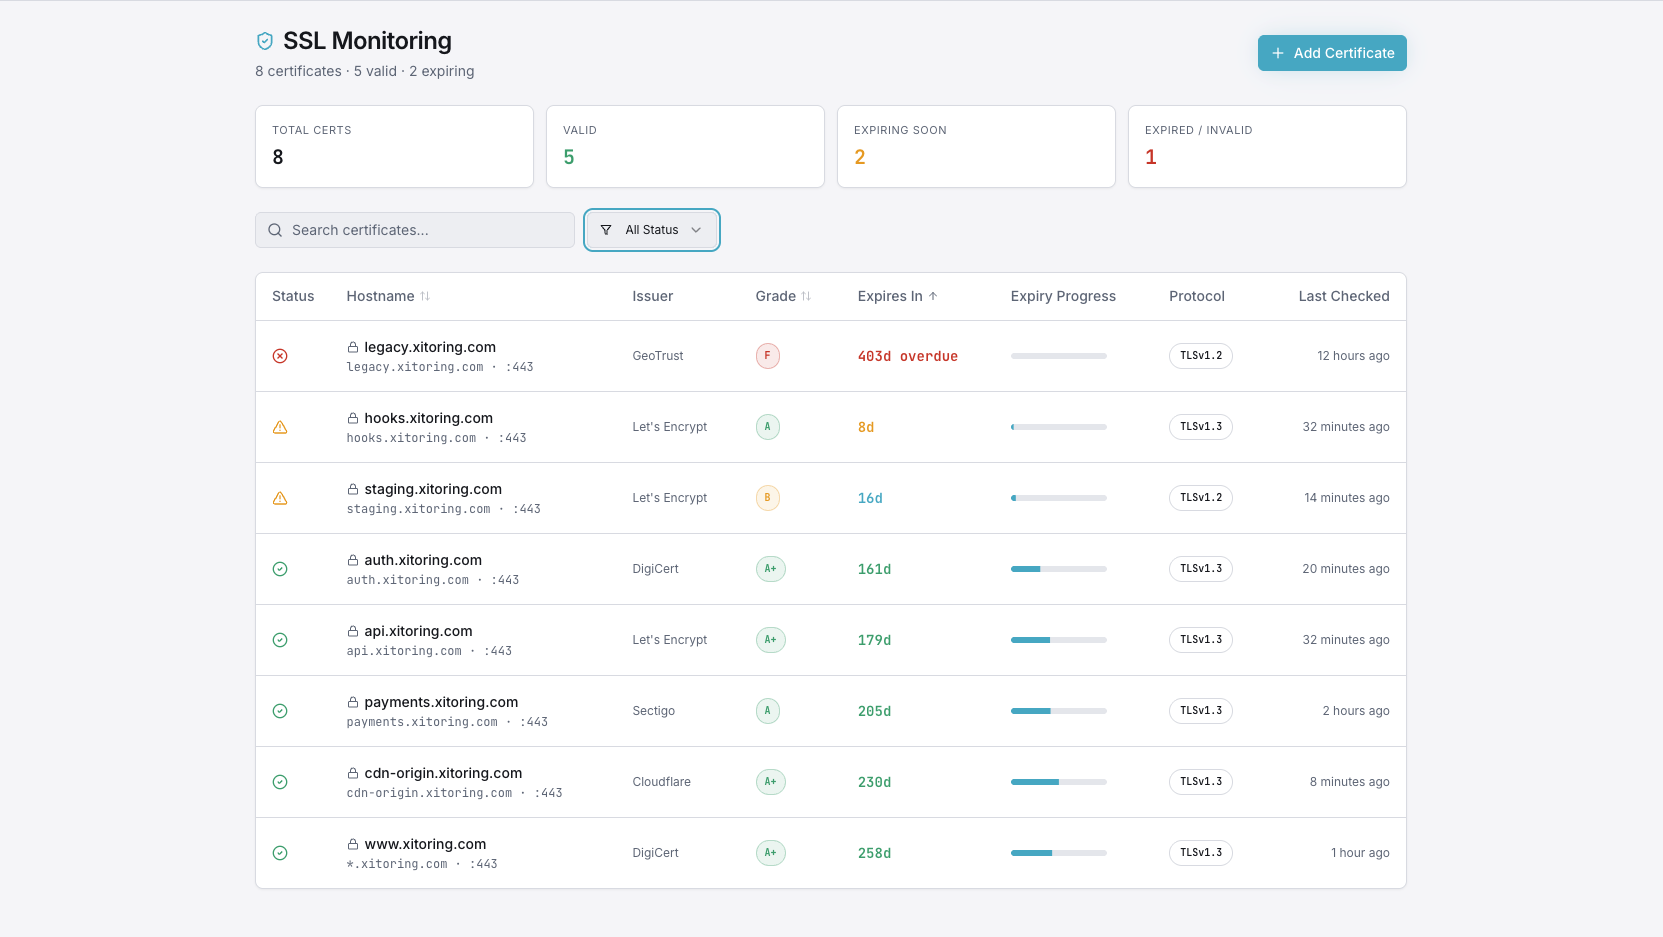The image size is (1663, 937).
Task: Open the All Status filter dropdown
Action: (651, 230)
